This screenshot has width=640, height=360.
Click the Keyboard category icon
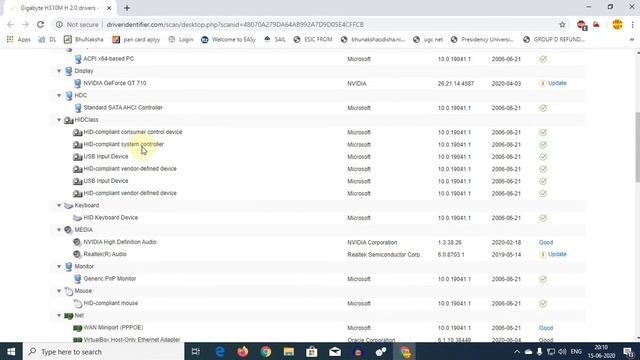[x=69, y=206]
